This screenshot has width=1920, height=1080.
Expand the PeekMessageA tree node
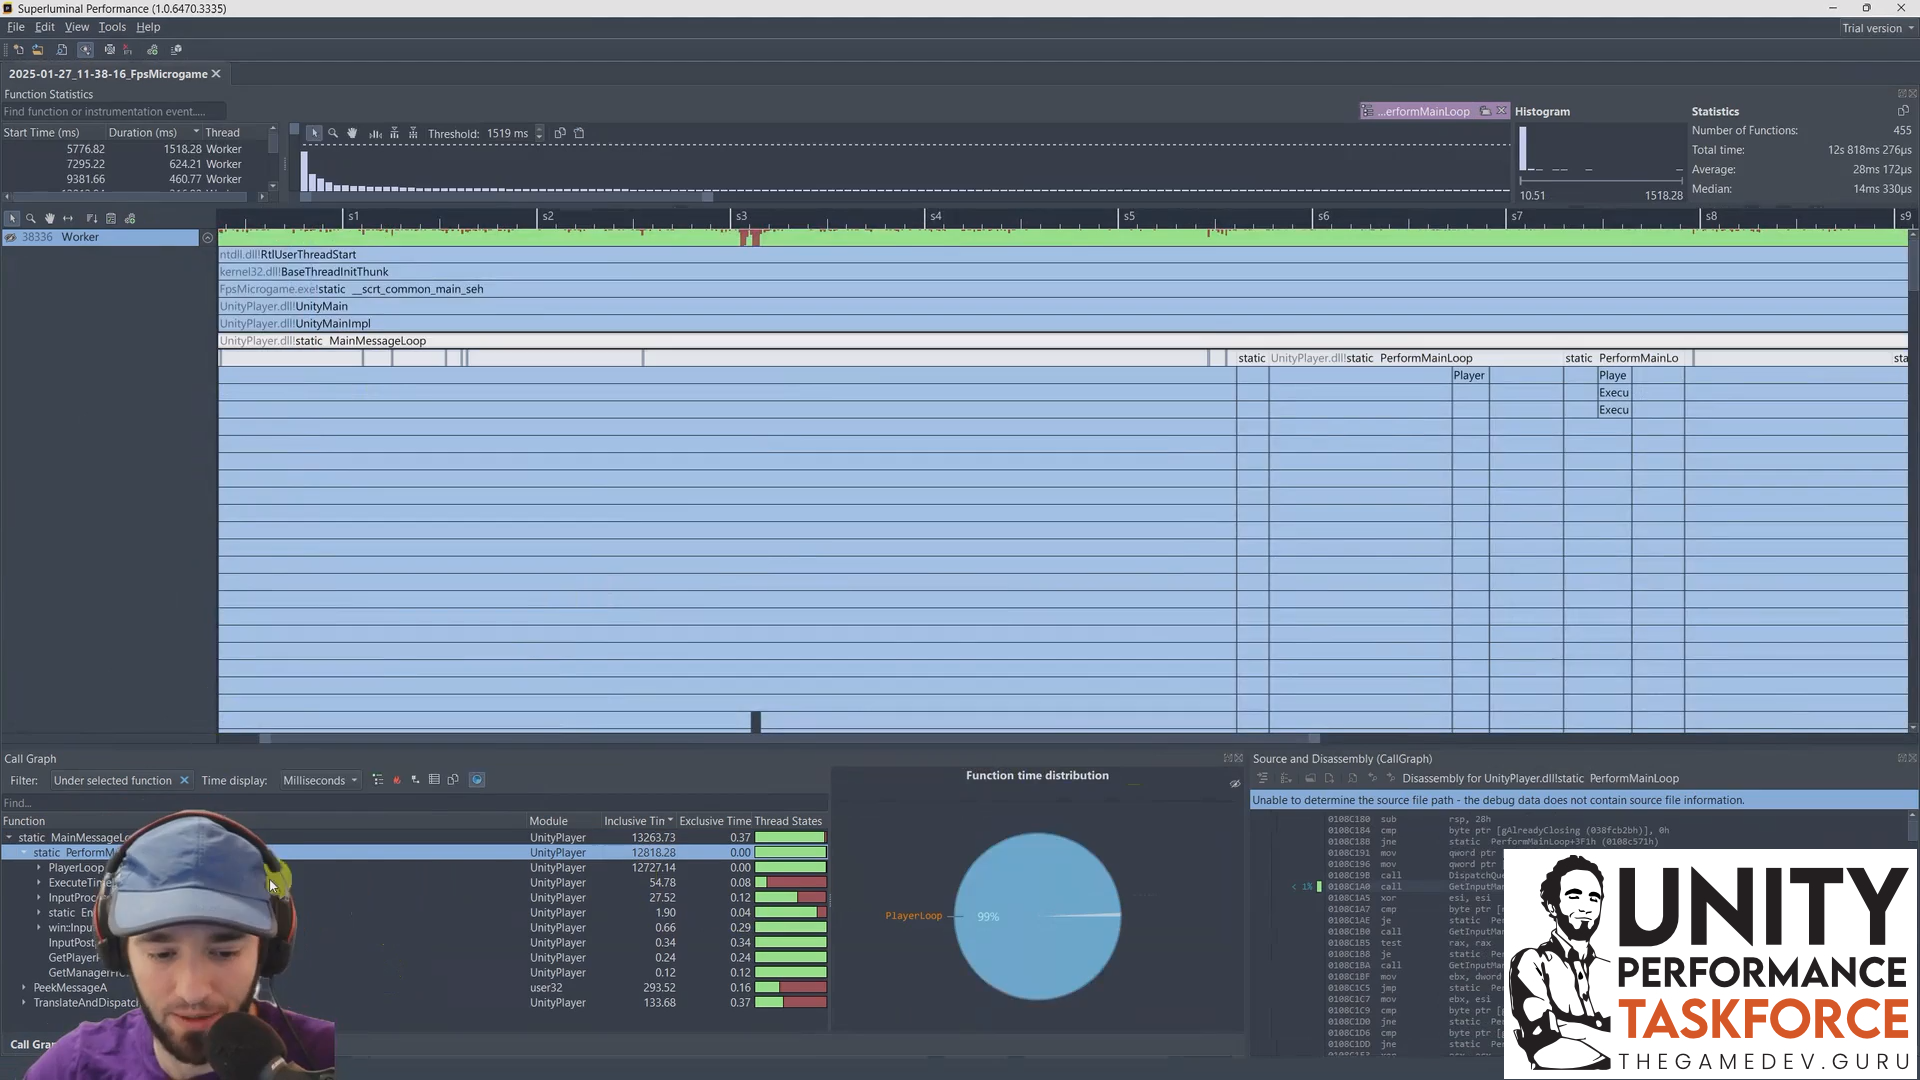point(24,988)
